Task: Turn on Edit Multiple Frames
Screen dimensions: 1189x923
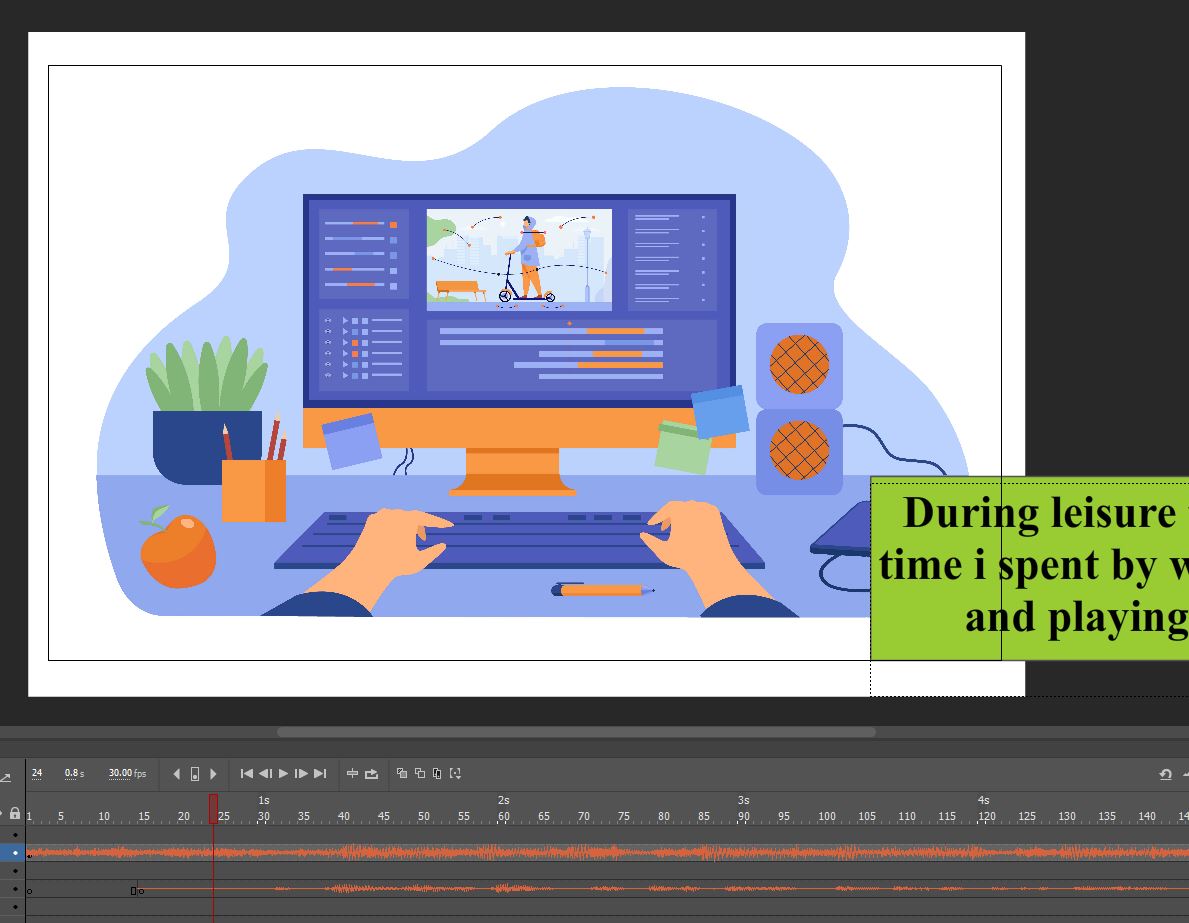Action: point(438,773)
